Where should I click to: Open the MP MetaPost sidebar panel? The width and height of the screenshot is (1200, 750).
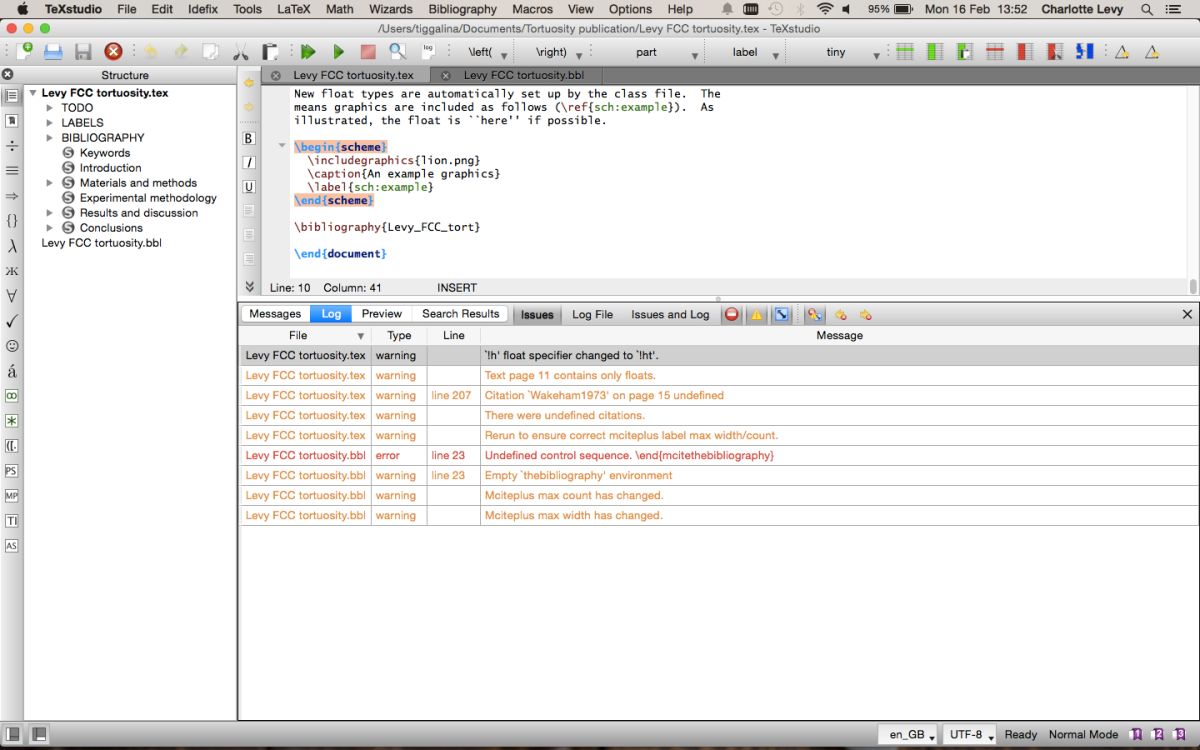[12, 496]
